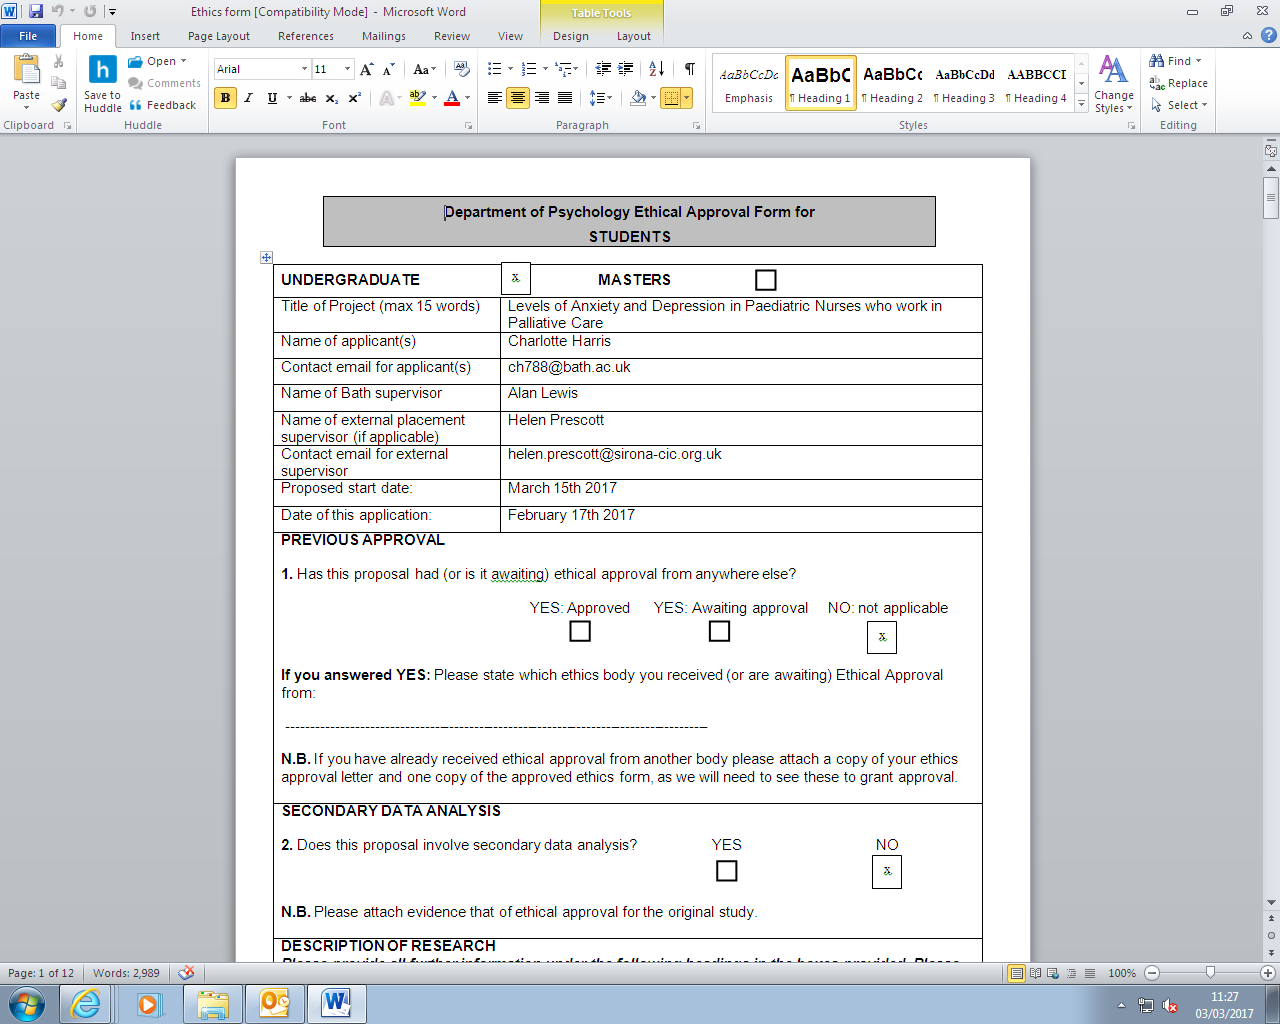Screen dimensions: 1280x1024
Task: Toggle Bold formatting
Action: tap(225, 98)
